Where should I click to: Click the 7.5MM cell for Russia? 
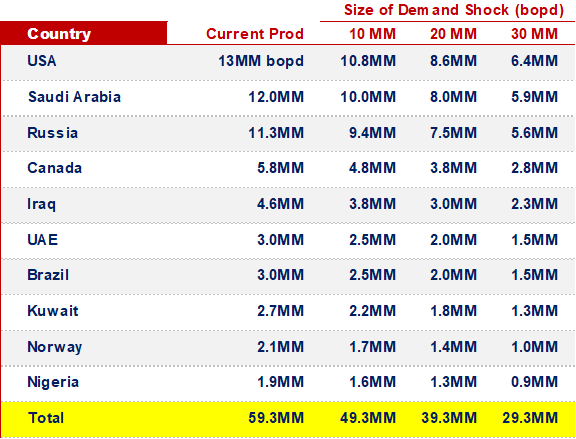pos(453,133)
